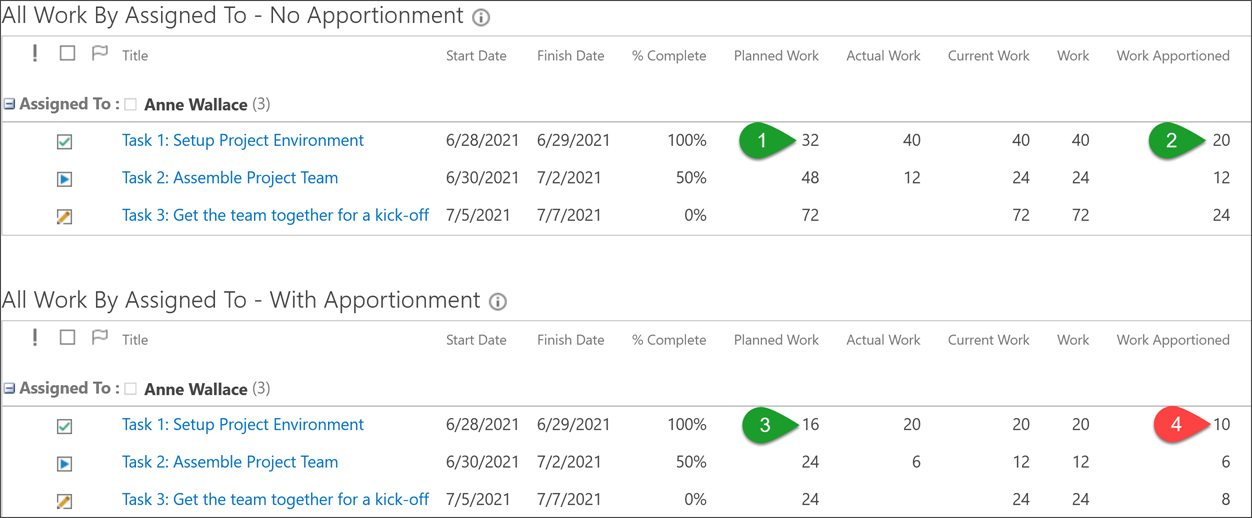Toggle select-all checkbox header in top list
Screen dimensions: 1252x518
click(x=67, y=53)
